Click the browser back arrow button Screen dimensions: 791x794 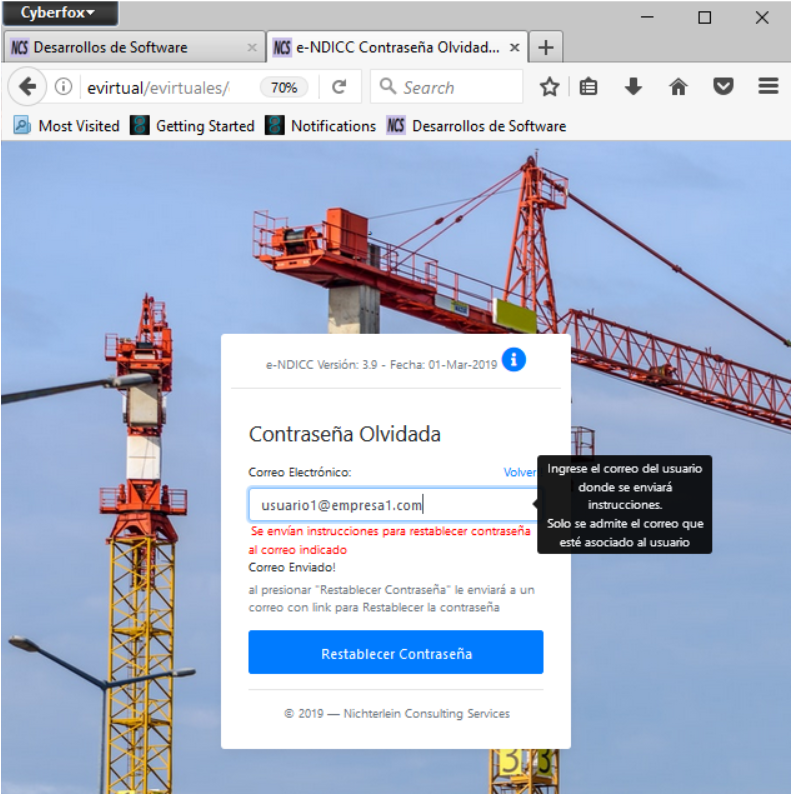[27, 87]
